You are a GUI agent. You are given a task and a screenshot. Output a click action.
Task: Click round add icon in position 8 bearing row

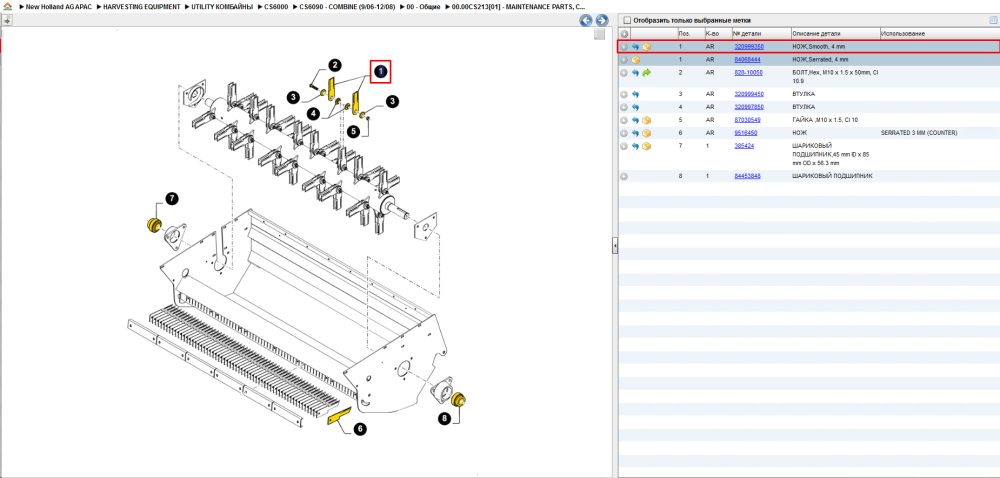click(x=624, y=176)
